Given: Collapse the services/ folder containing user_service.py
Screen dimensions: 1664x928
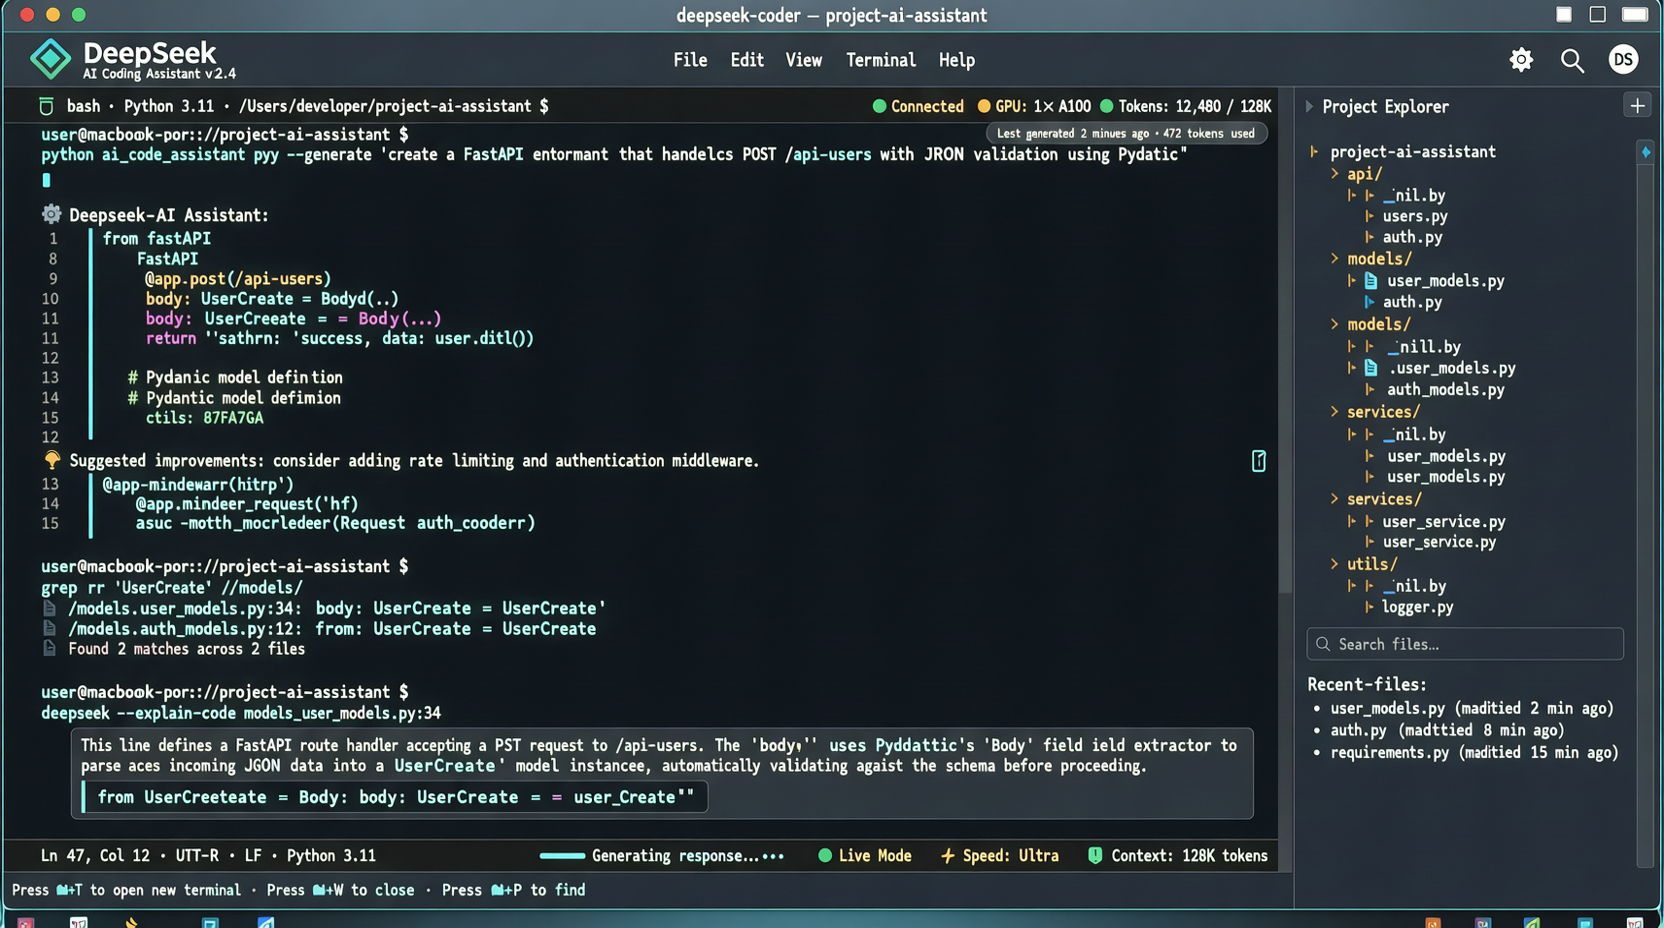Looking at the screenshot, I should [1334, 498].
